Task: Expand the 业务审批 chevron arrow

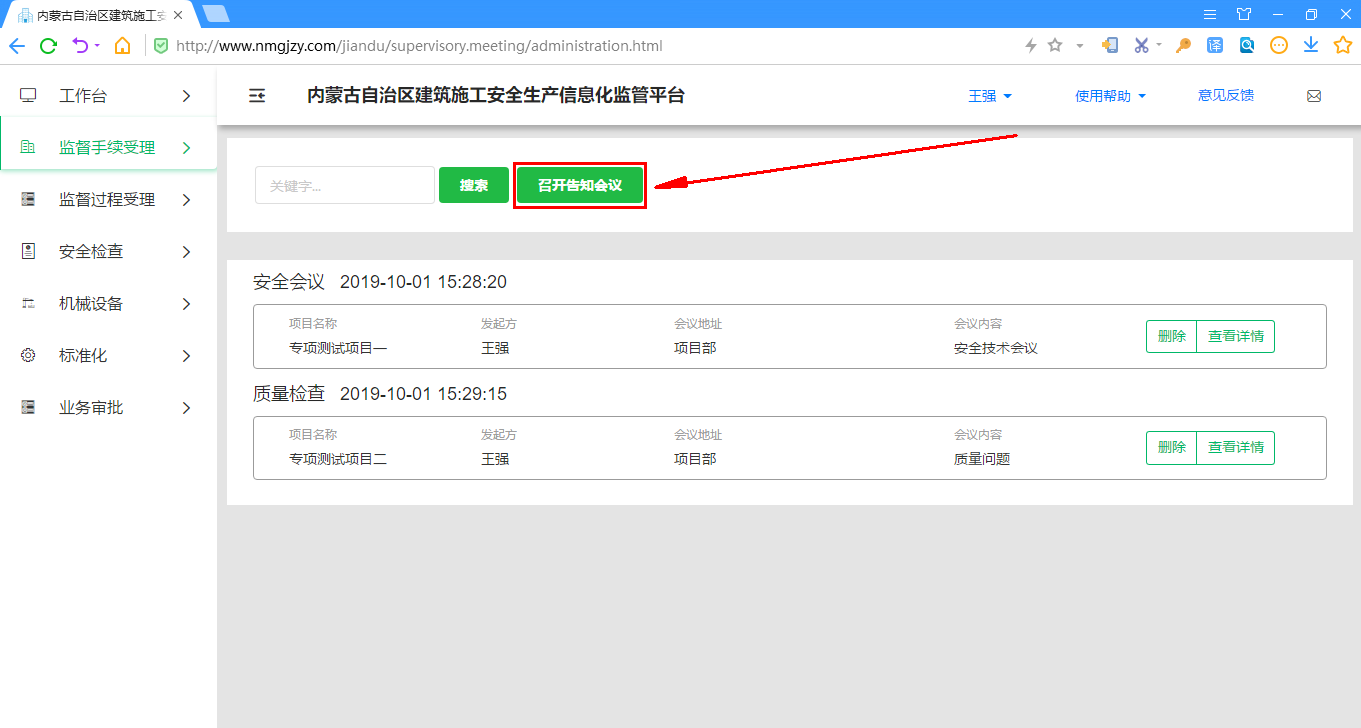Action: click(x=186, y=408)
